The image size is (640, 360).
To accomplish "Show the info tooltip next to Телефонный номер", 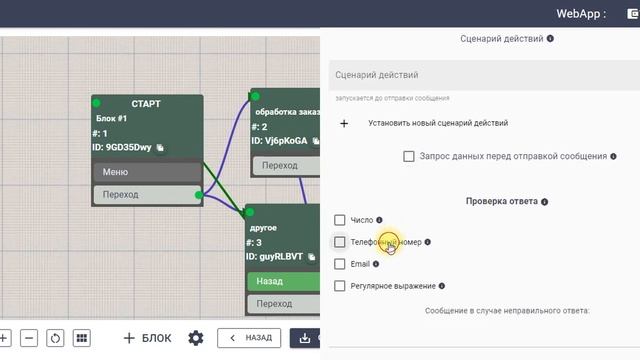I will pyautogui.click(x=427, y=242).
